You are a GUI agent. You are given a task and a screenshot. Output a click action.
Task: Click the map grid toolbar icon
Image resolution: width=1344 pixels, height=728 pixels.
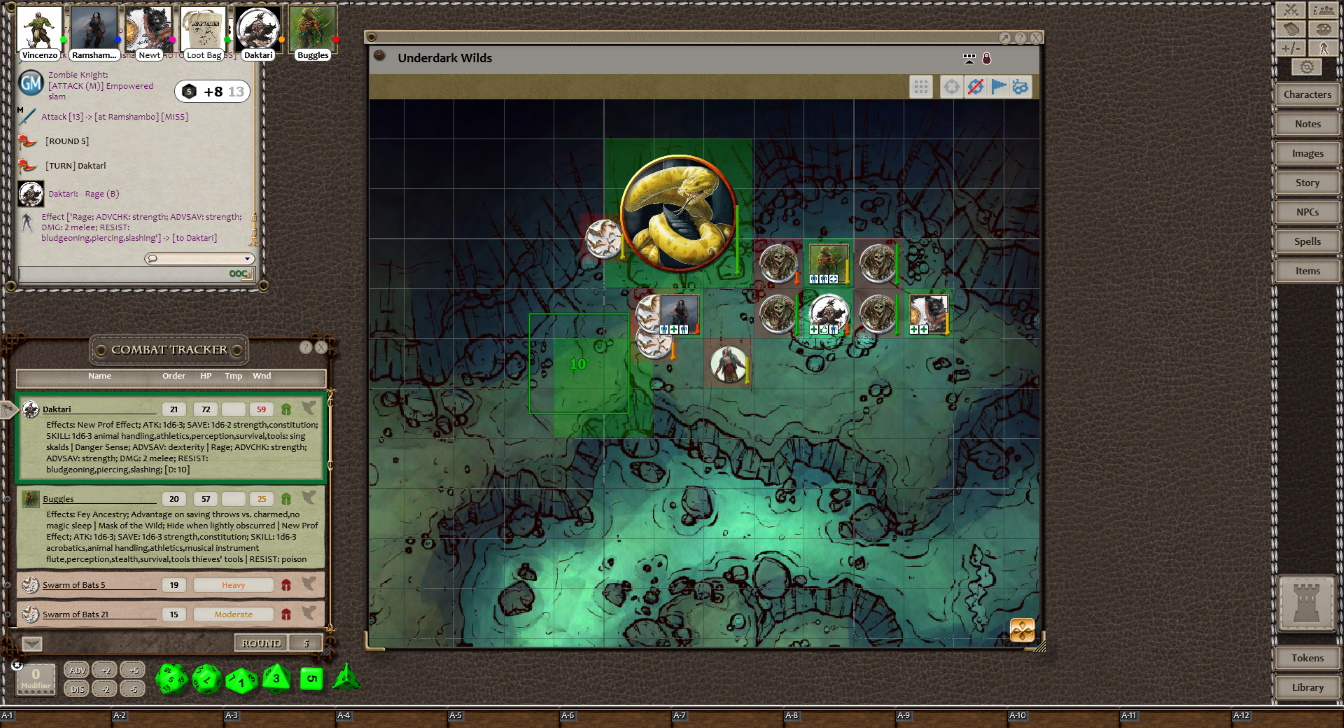pyautogui.click(x=921, y=87)
